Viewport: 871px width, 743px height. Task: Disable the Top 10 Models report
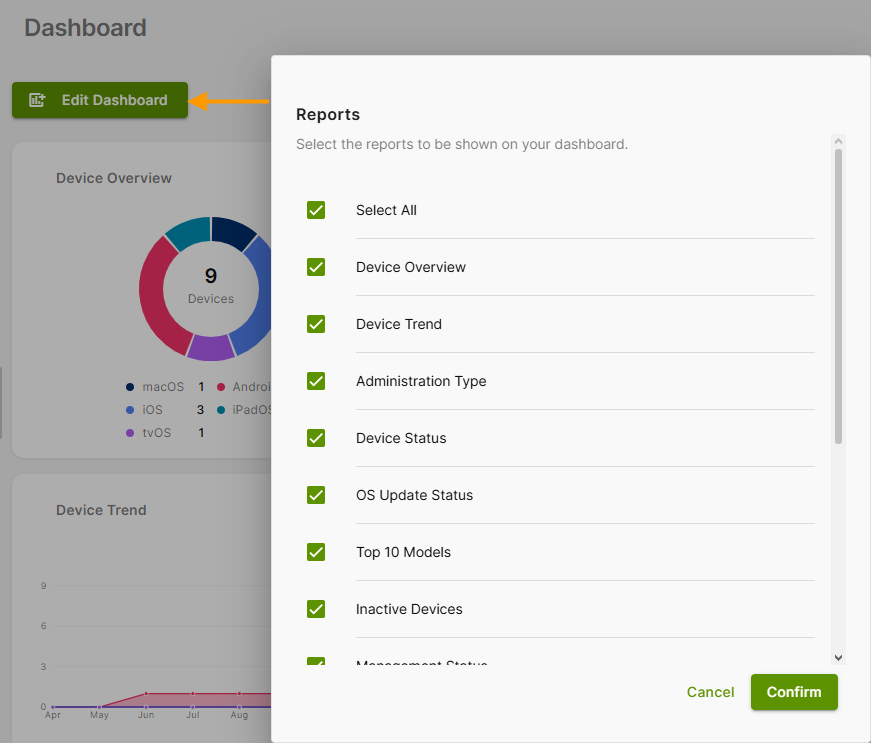316,552
